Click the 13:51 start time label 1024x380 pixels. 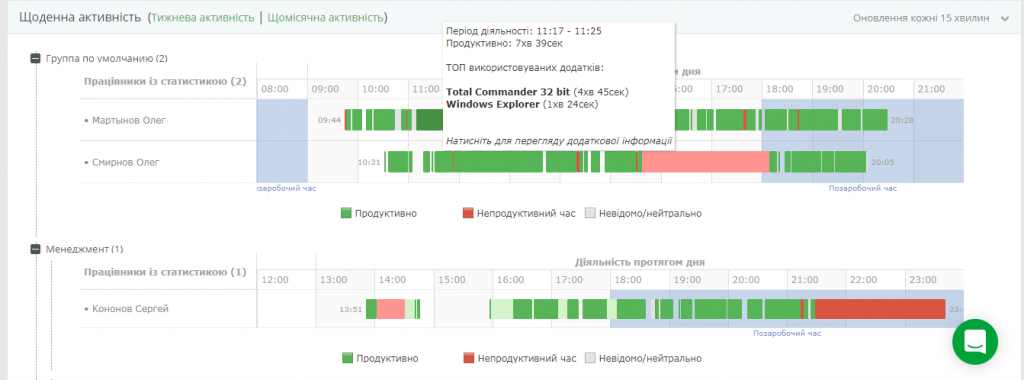351,309
